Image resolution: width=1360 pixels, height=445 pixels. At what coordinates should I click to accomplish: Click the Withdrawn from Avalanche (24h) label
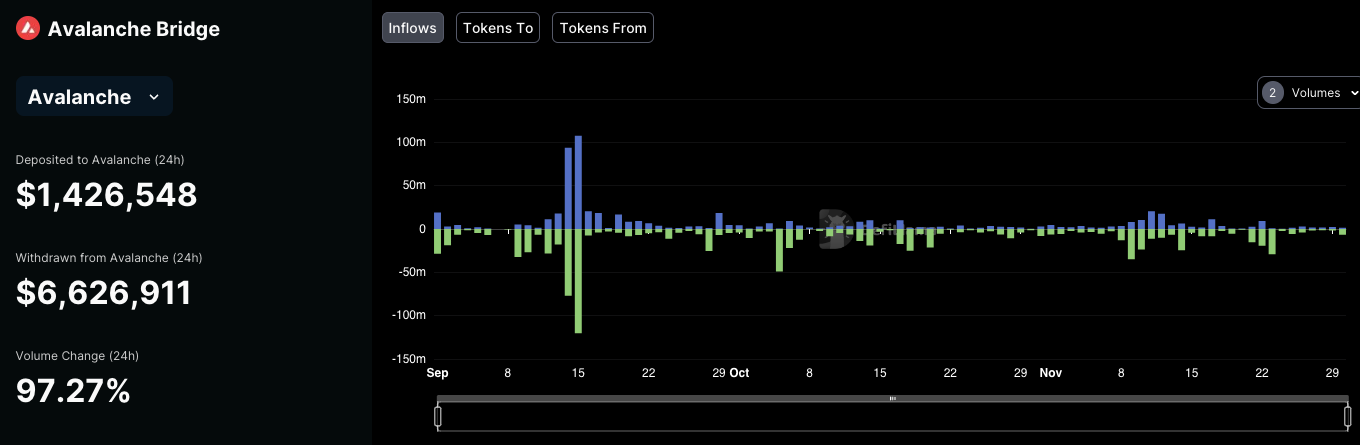(109, 258)
